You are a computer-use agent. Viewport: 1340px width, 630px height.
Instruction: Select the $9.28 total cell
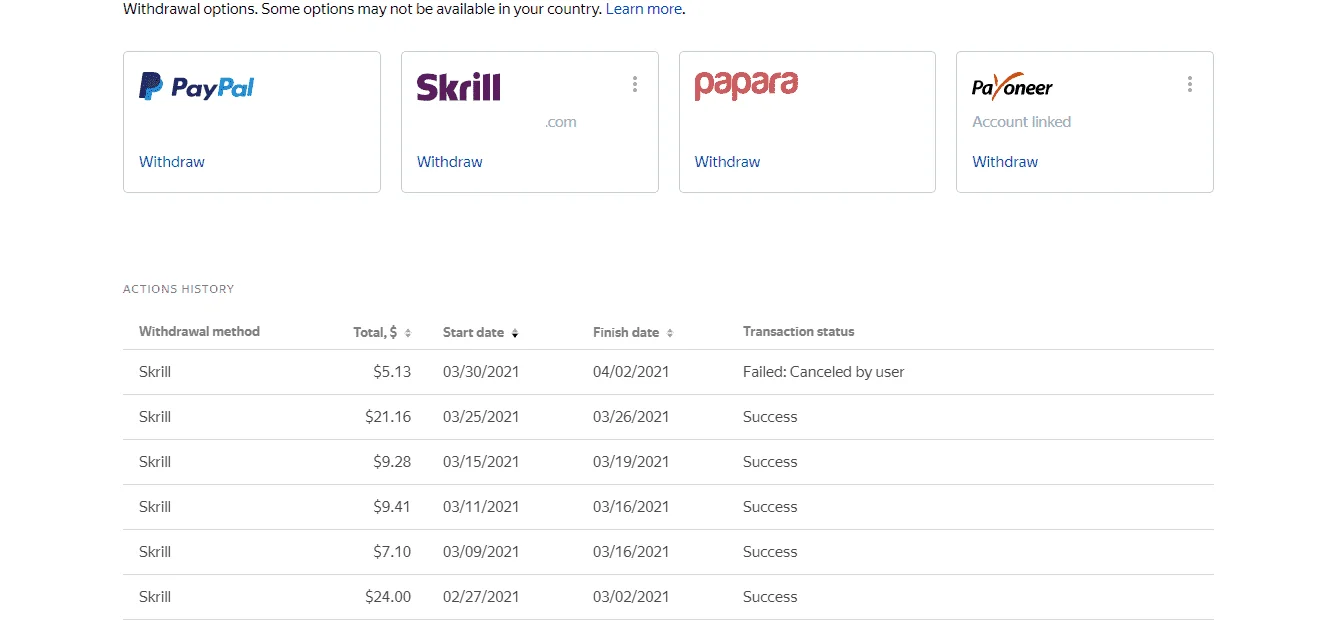(392, 462)
